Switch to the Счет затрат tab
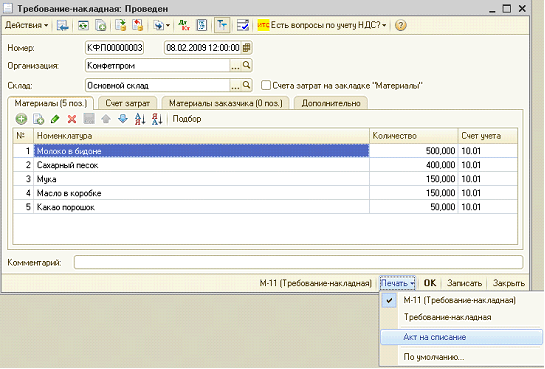Image resolution: width=545 pixels, height=369 pixels. (128, 103)
